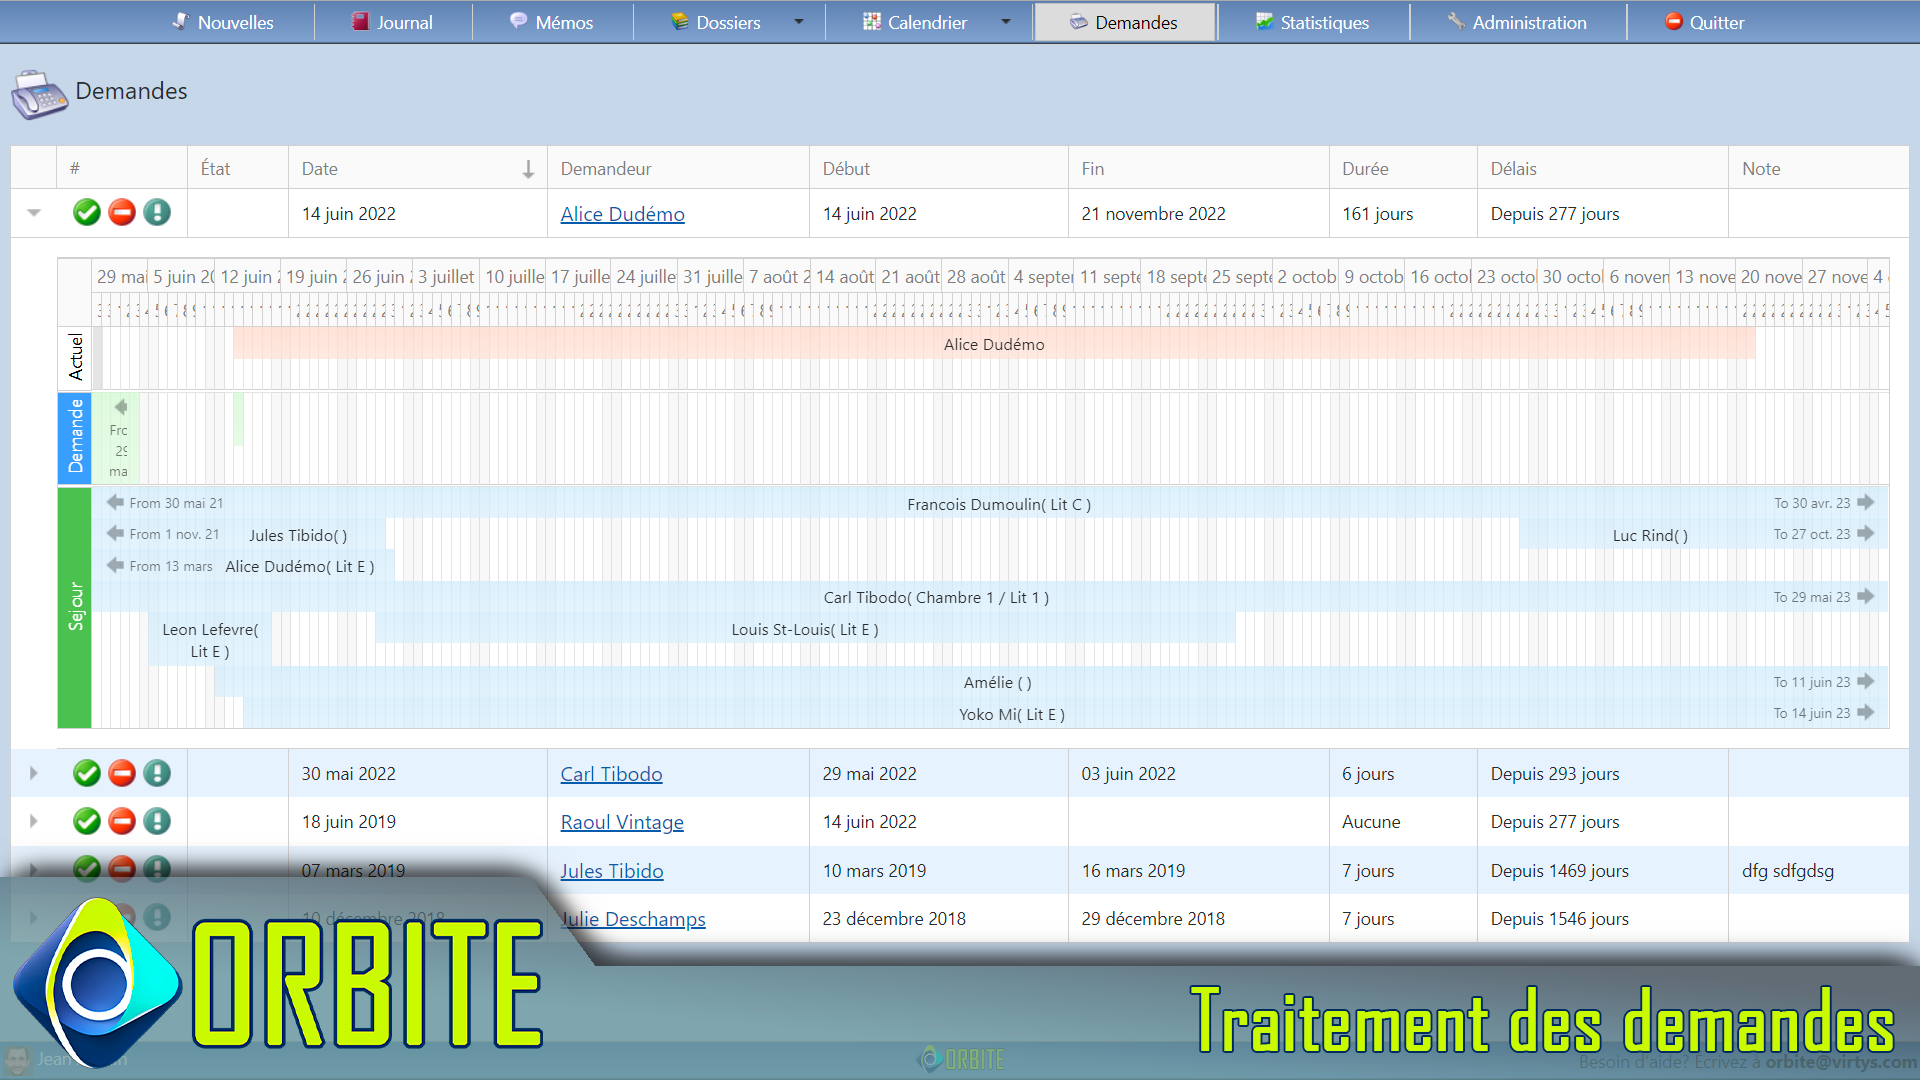Expand the Carl Tibodo request row
The width and height of the screenshot is (1920, 1080).
(34, 773)
